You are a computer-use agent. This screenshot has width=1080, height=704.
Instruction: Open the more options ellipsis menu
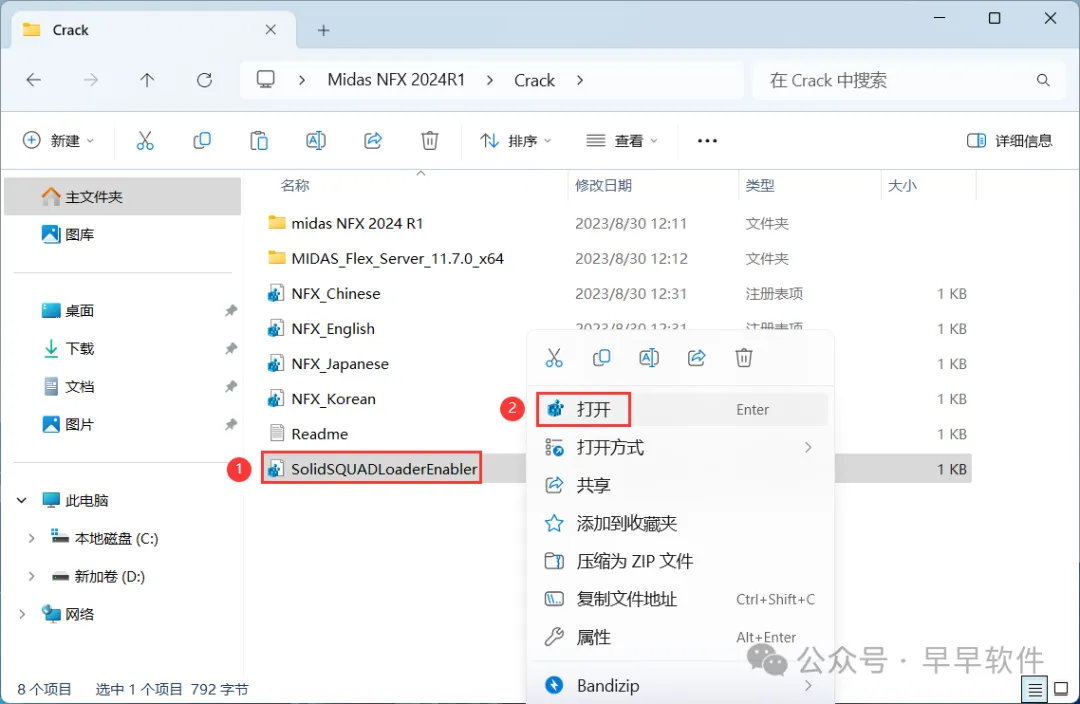pyautogui.click(x=707, y=141)
